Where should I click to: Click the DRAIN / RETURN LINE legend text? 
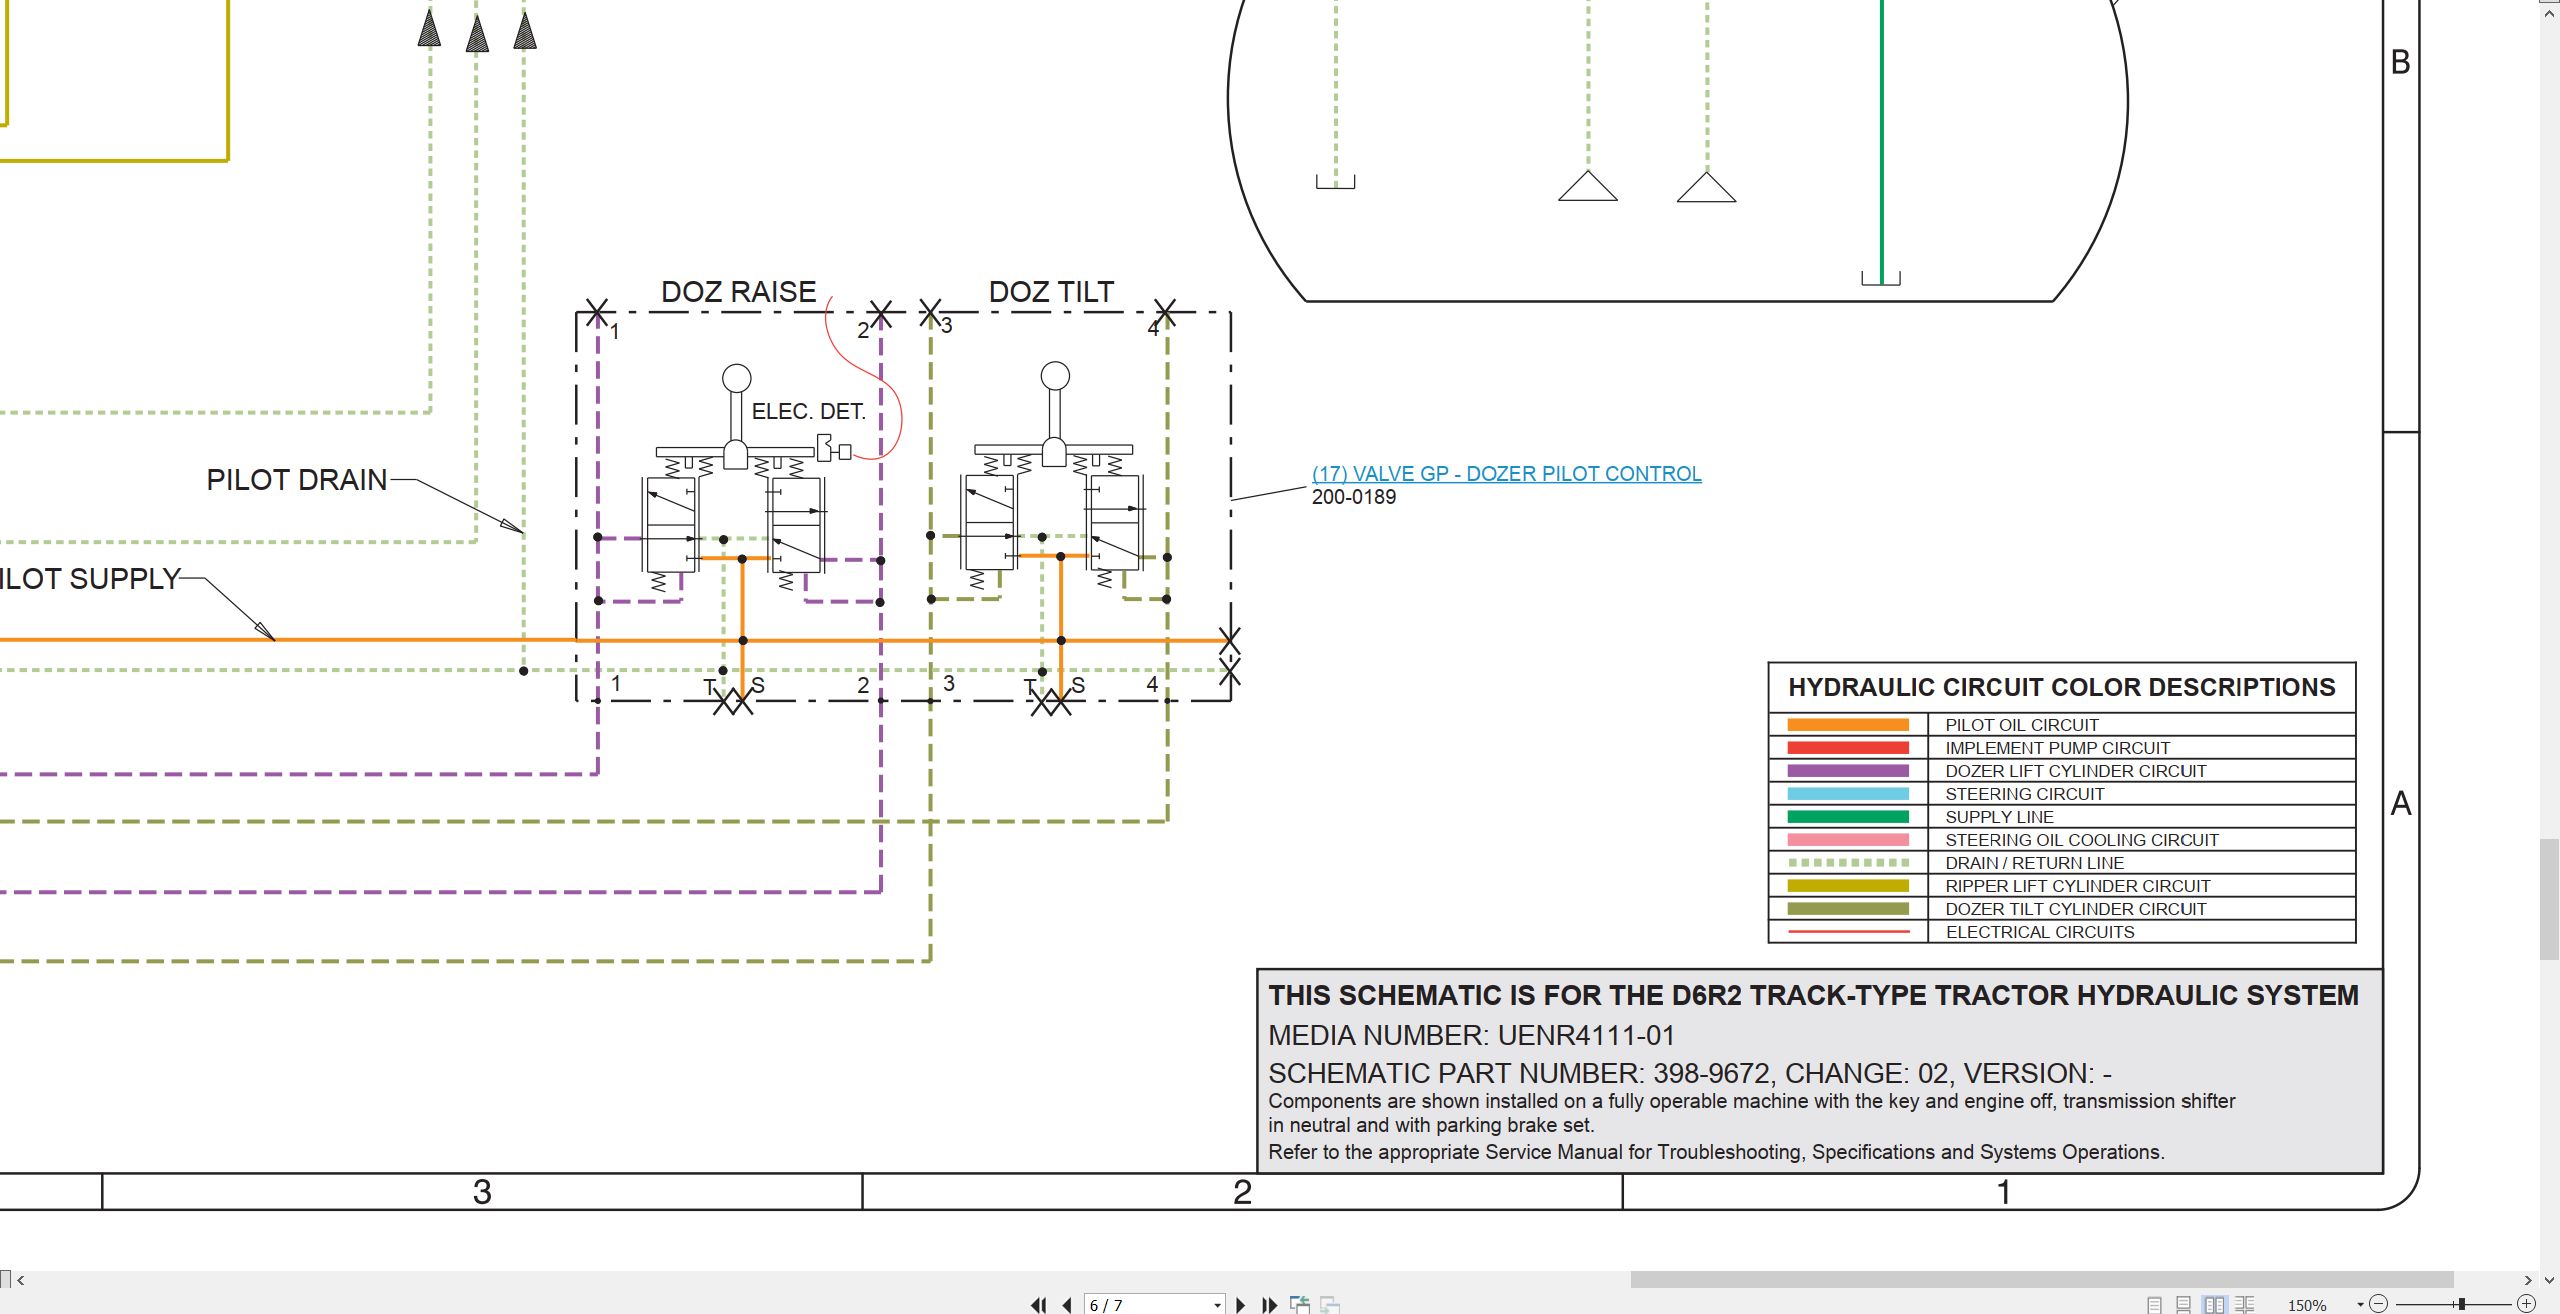coord(2035,863)
